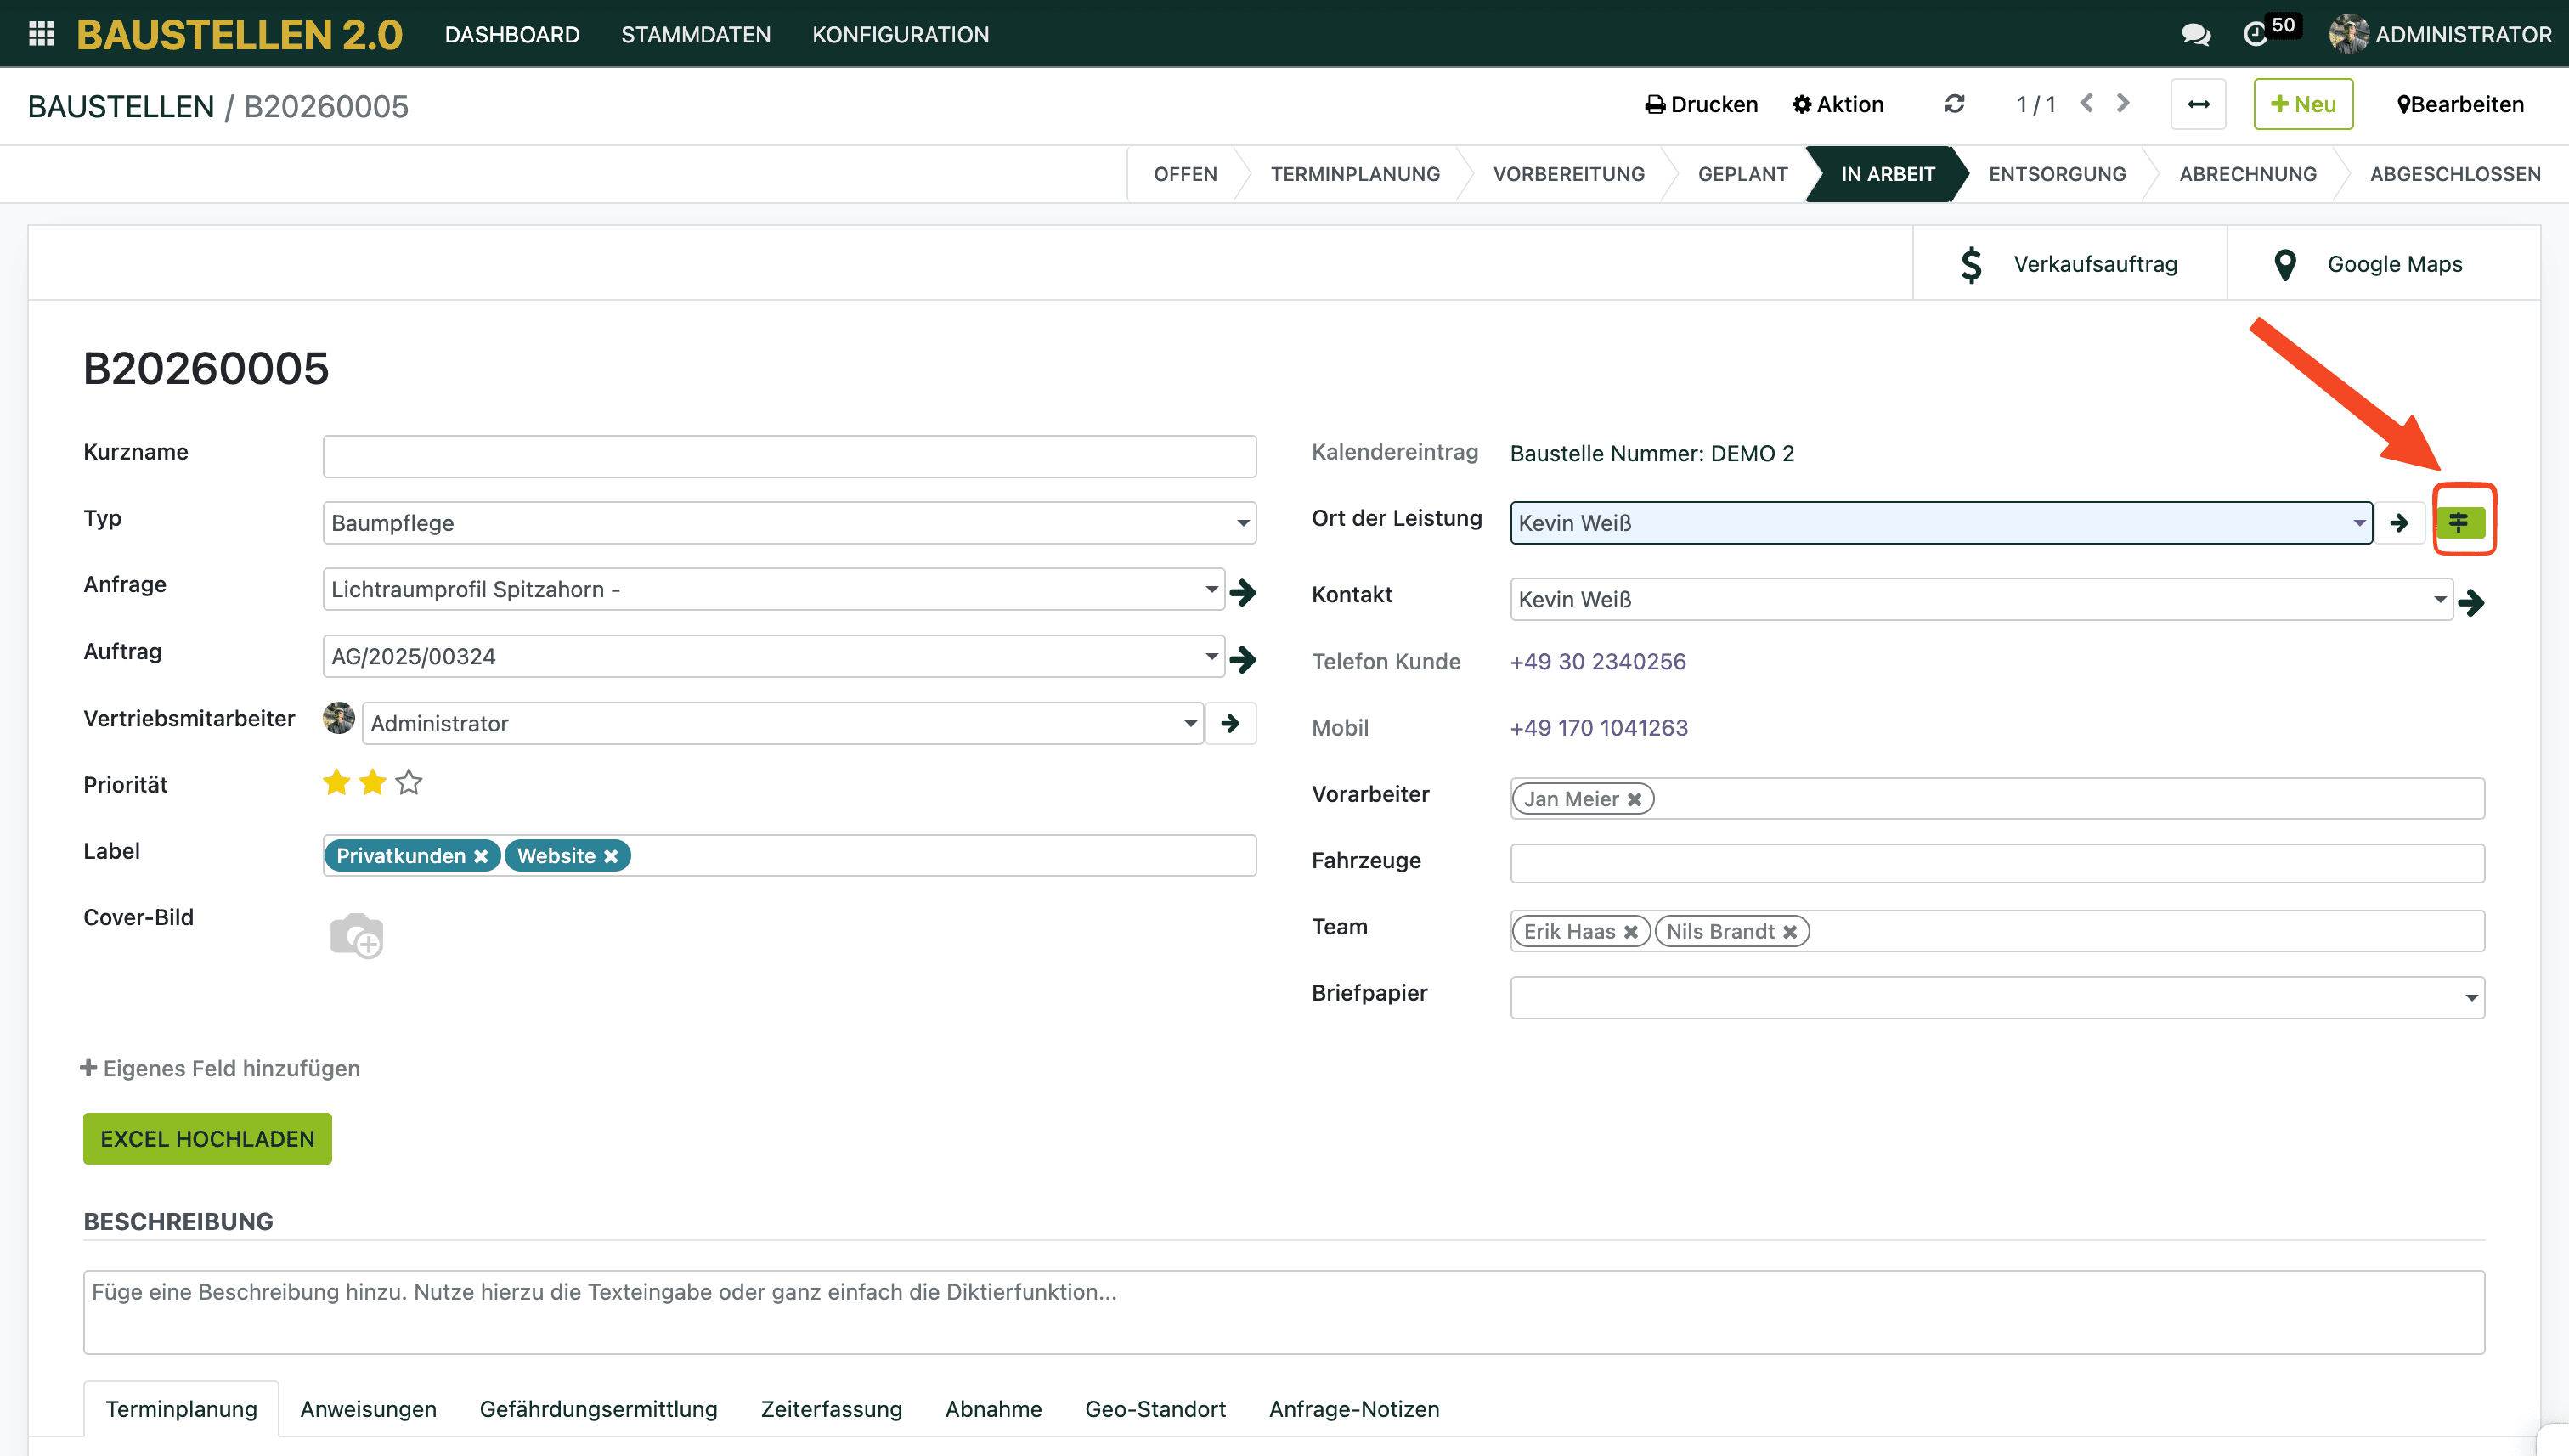Remove the Privatkunden label tag

coord(481,857)
